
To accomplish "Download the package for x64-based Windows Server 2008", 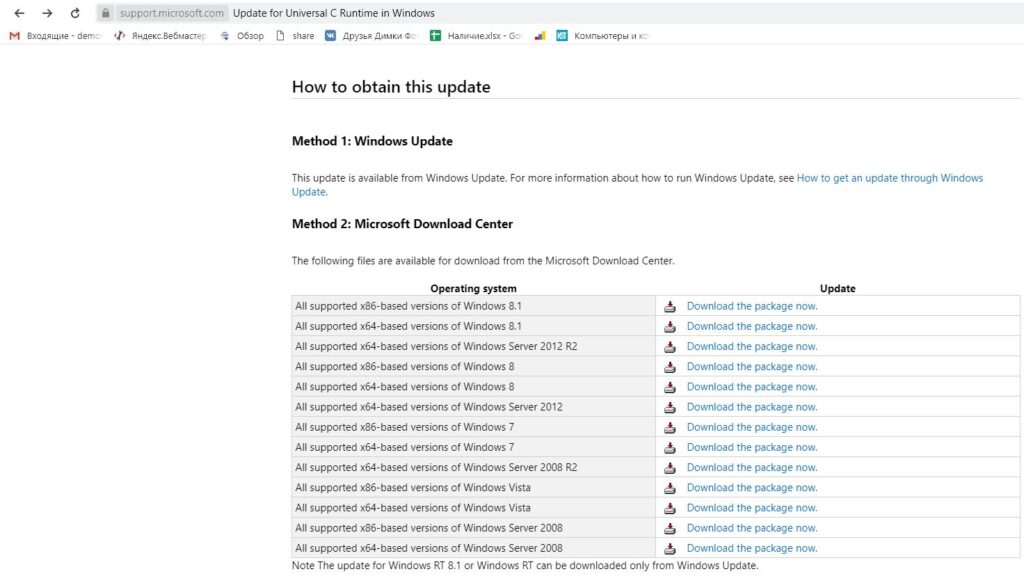I will 751,548.
